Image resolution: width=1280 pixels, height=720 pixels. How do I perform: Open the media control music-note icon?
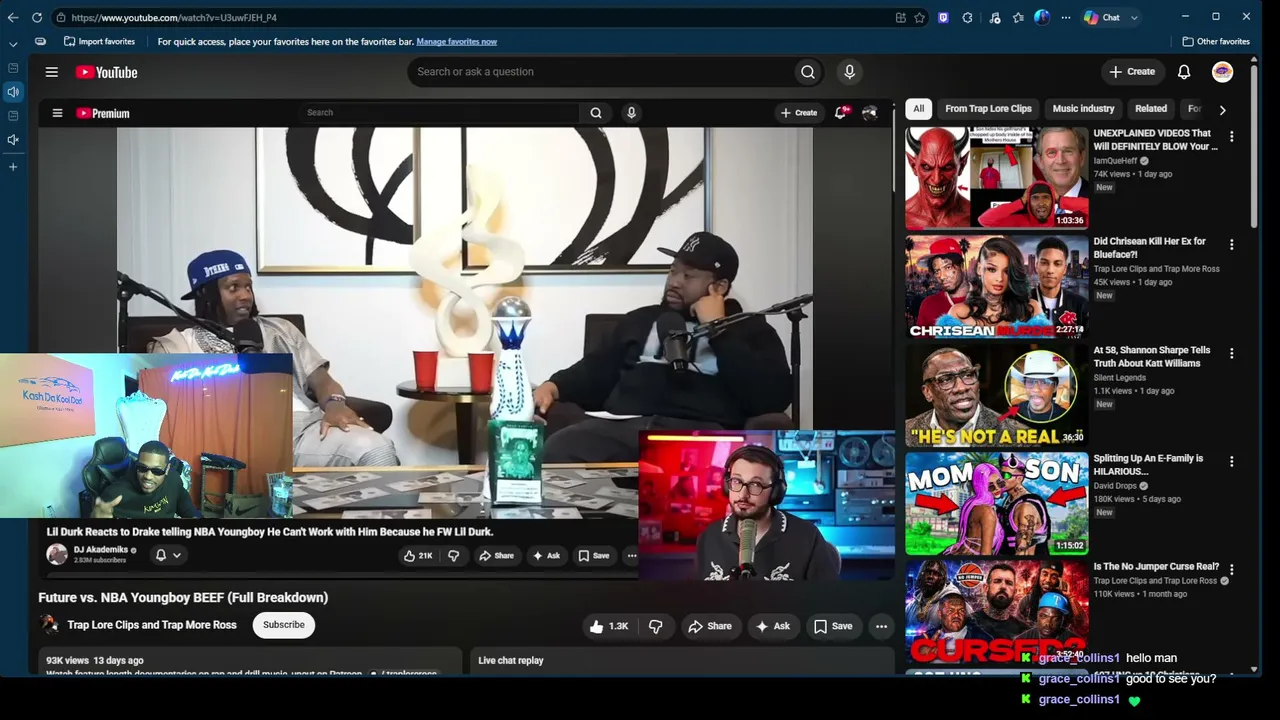(994, 17)
